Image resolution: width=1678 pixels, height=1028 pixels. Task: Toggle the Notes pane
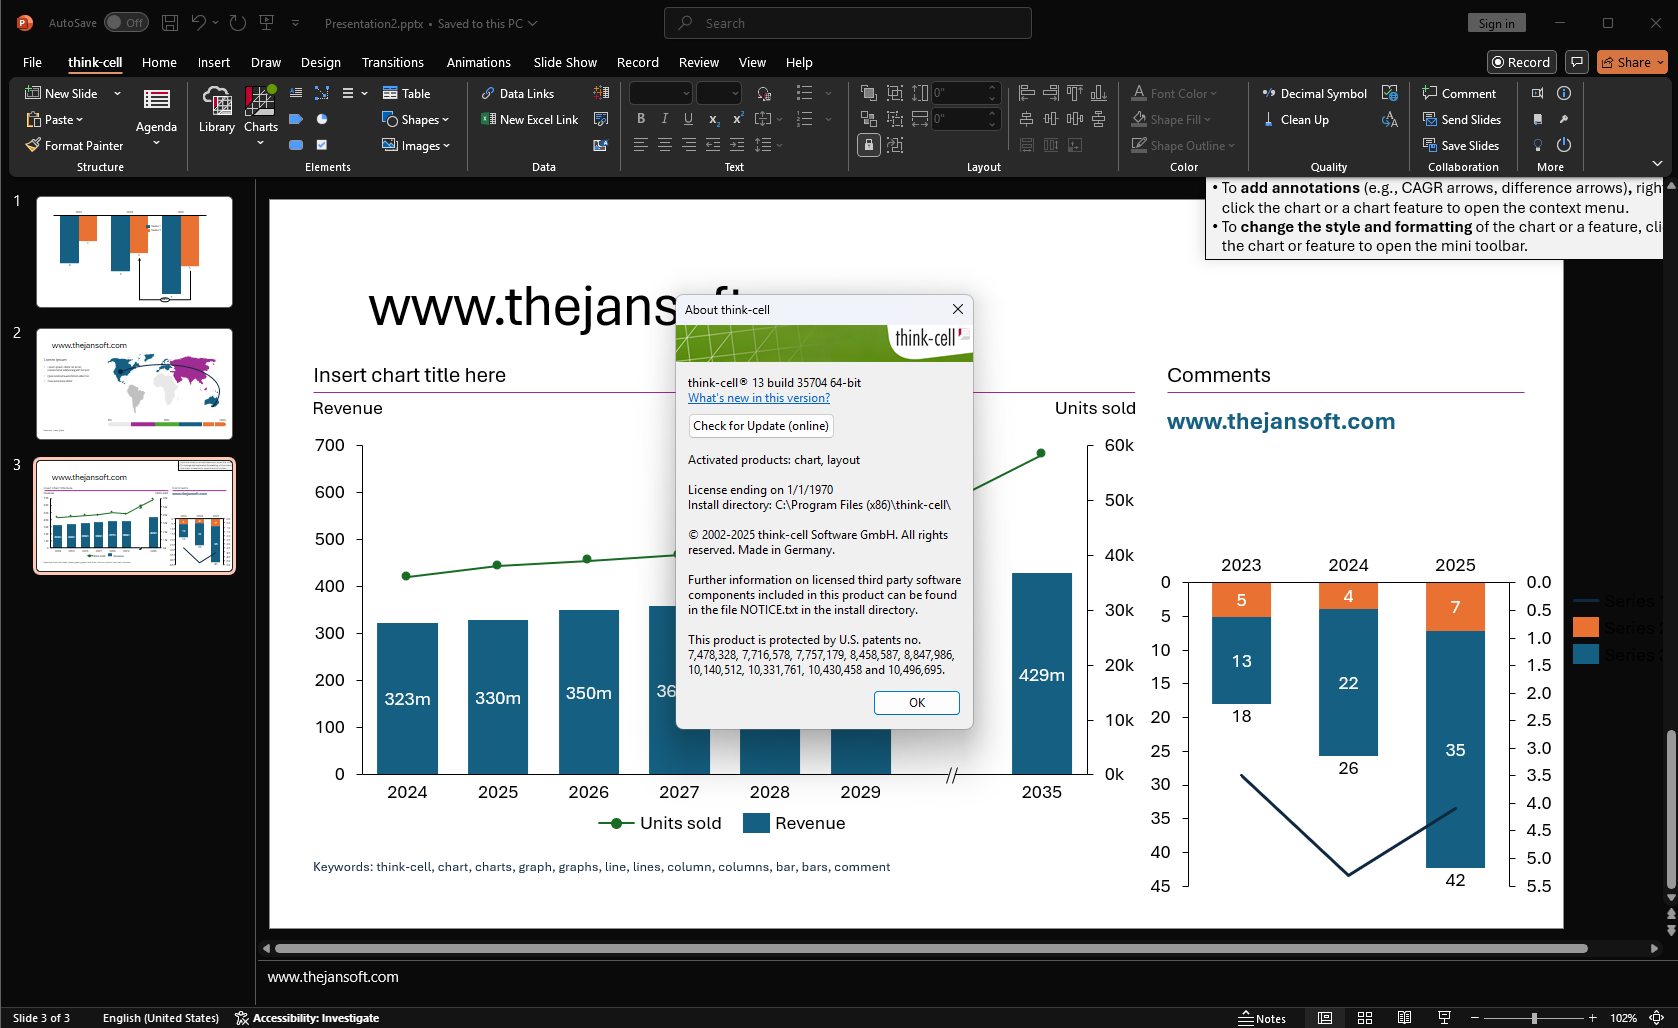point(1262,1018)
